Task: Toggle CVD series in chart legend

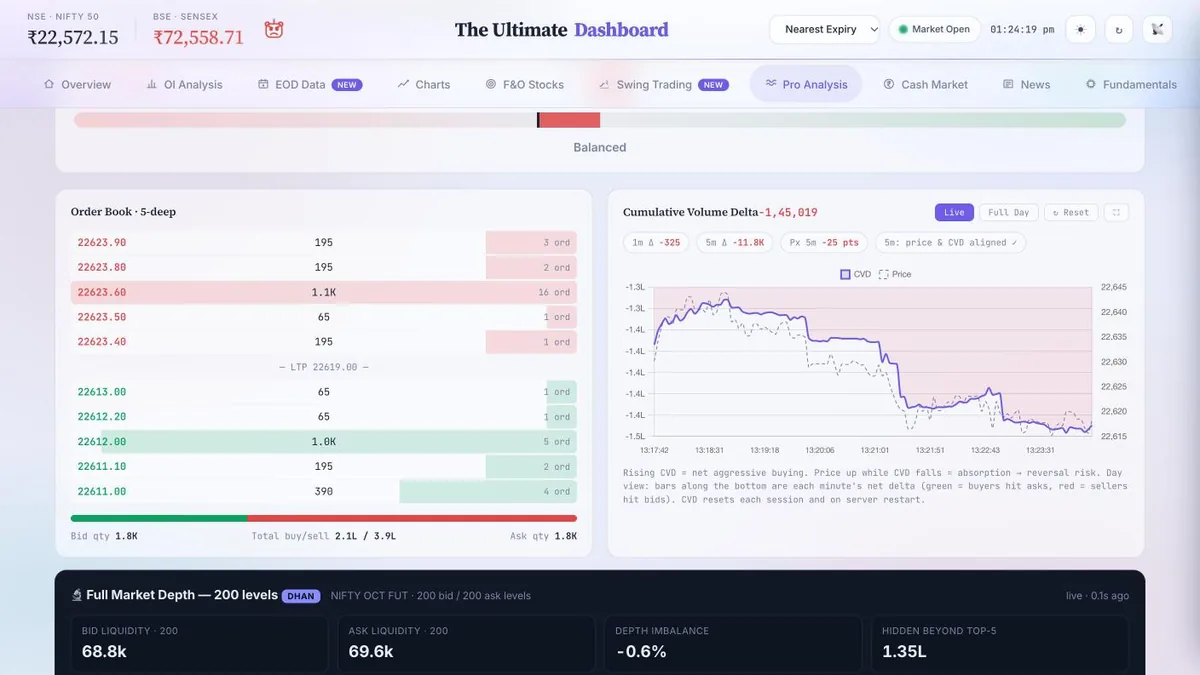Action: pos(855,274)
